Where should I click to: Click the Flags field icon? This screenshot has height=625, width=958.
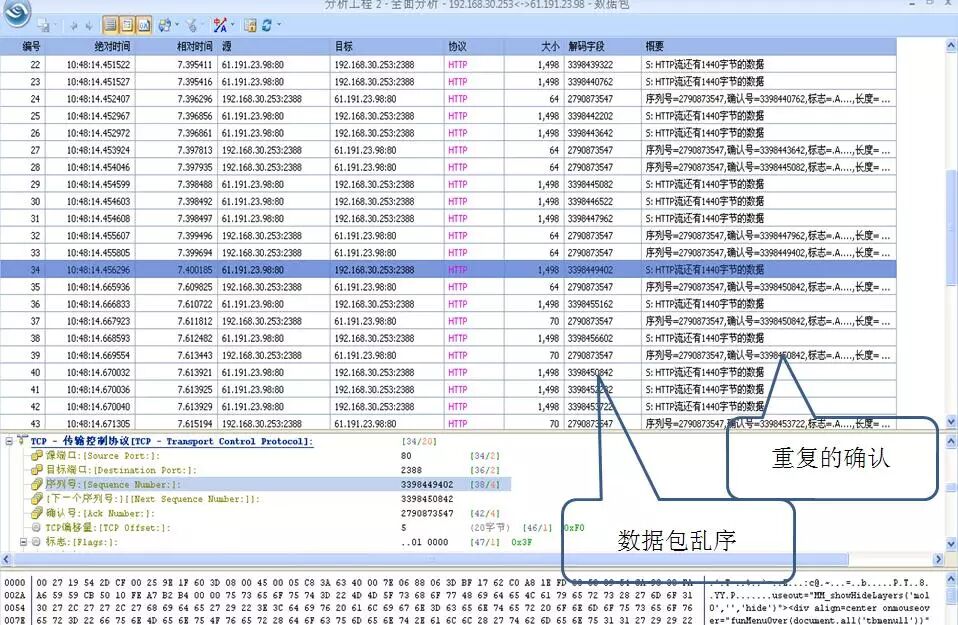(36, 541)
